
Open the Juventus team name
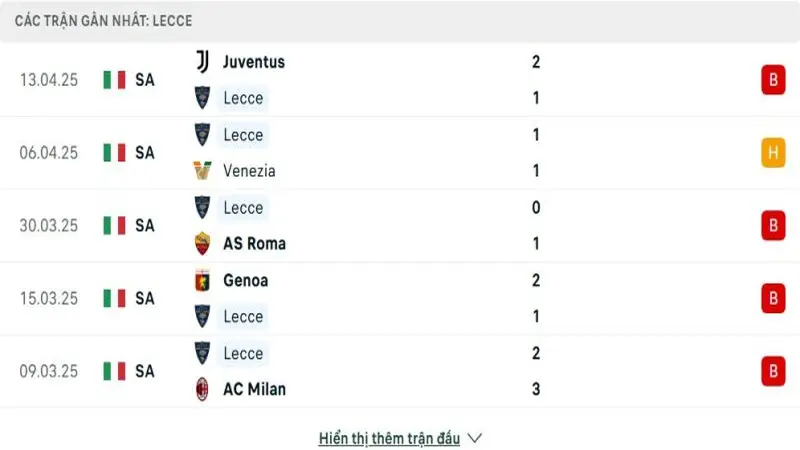(254, 62)
